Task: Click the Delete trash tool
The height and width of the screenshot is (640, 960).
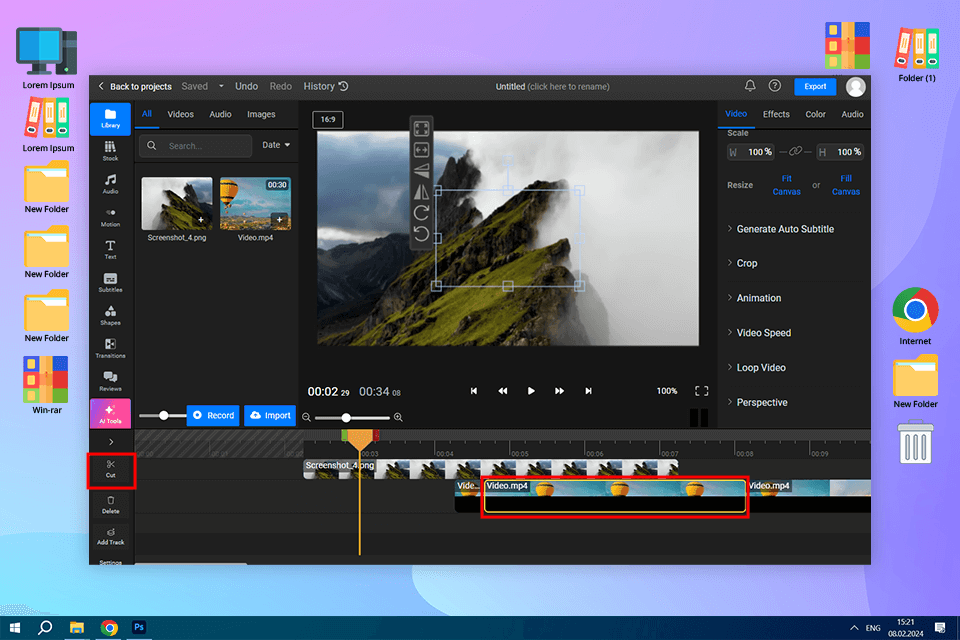Action: tap(111, 505)
